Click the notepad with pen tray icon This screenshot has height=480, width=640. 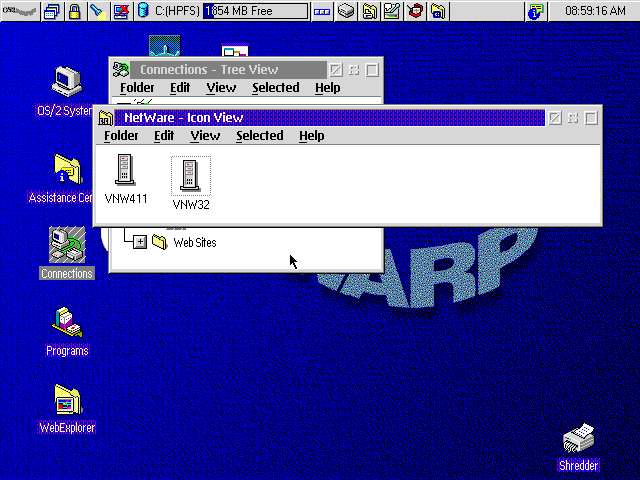392,11
